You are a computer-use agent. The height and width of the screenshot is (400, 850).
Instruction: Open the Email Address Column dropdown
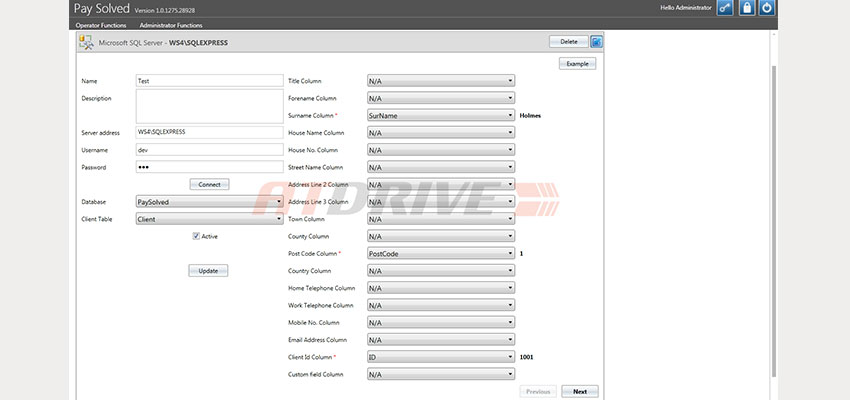point(441,340)
